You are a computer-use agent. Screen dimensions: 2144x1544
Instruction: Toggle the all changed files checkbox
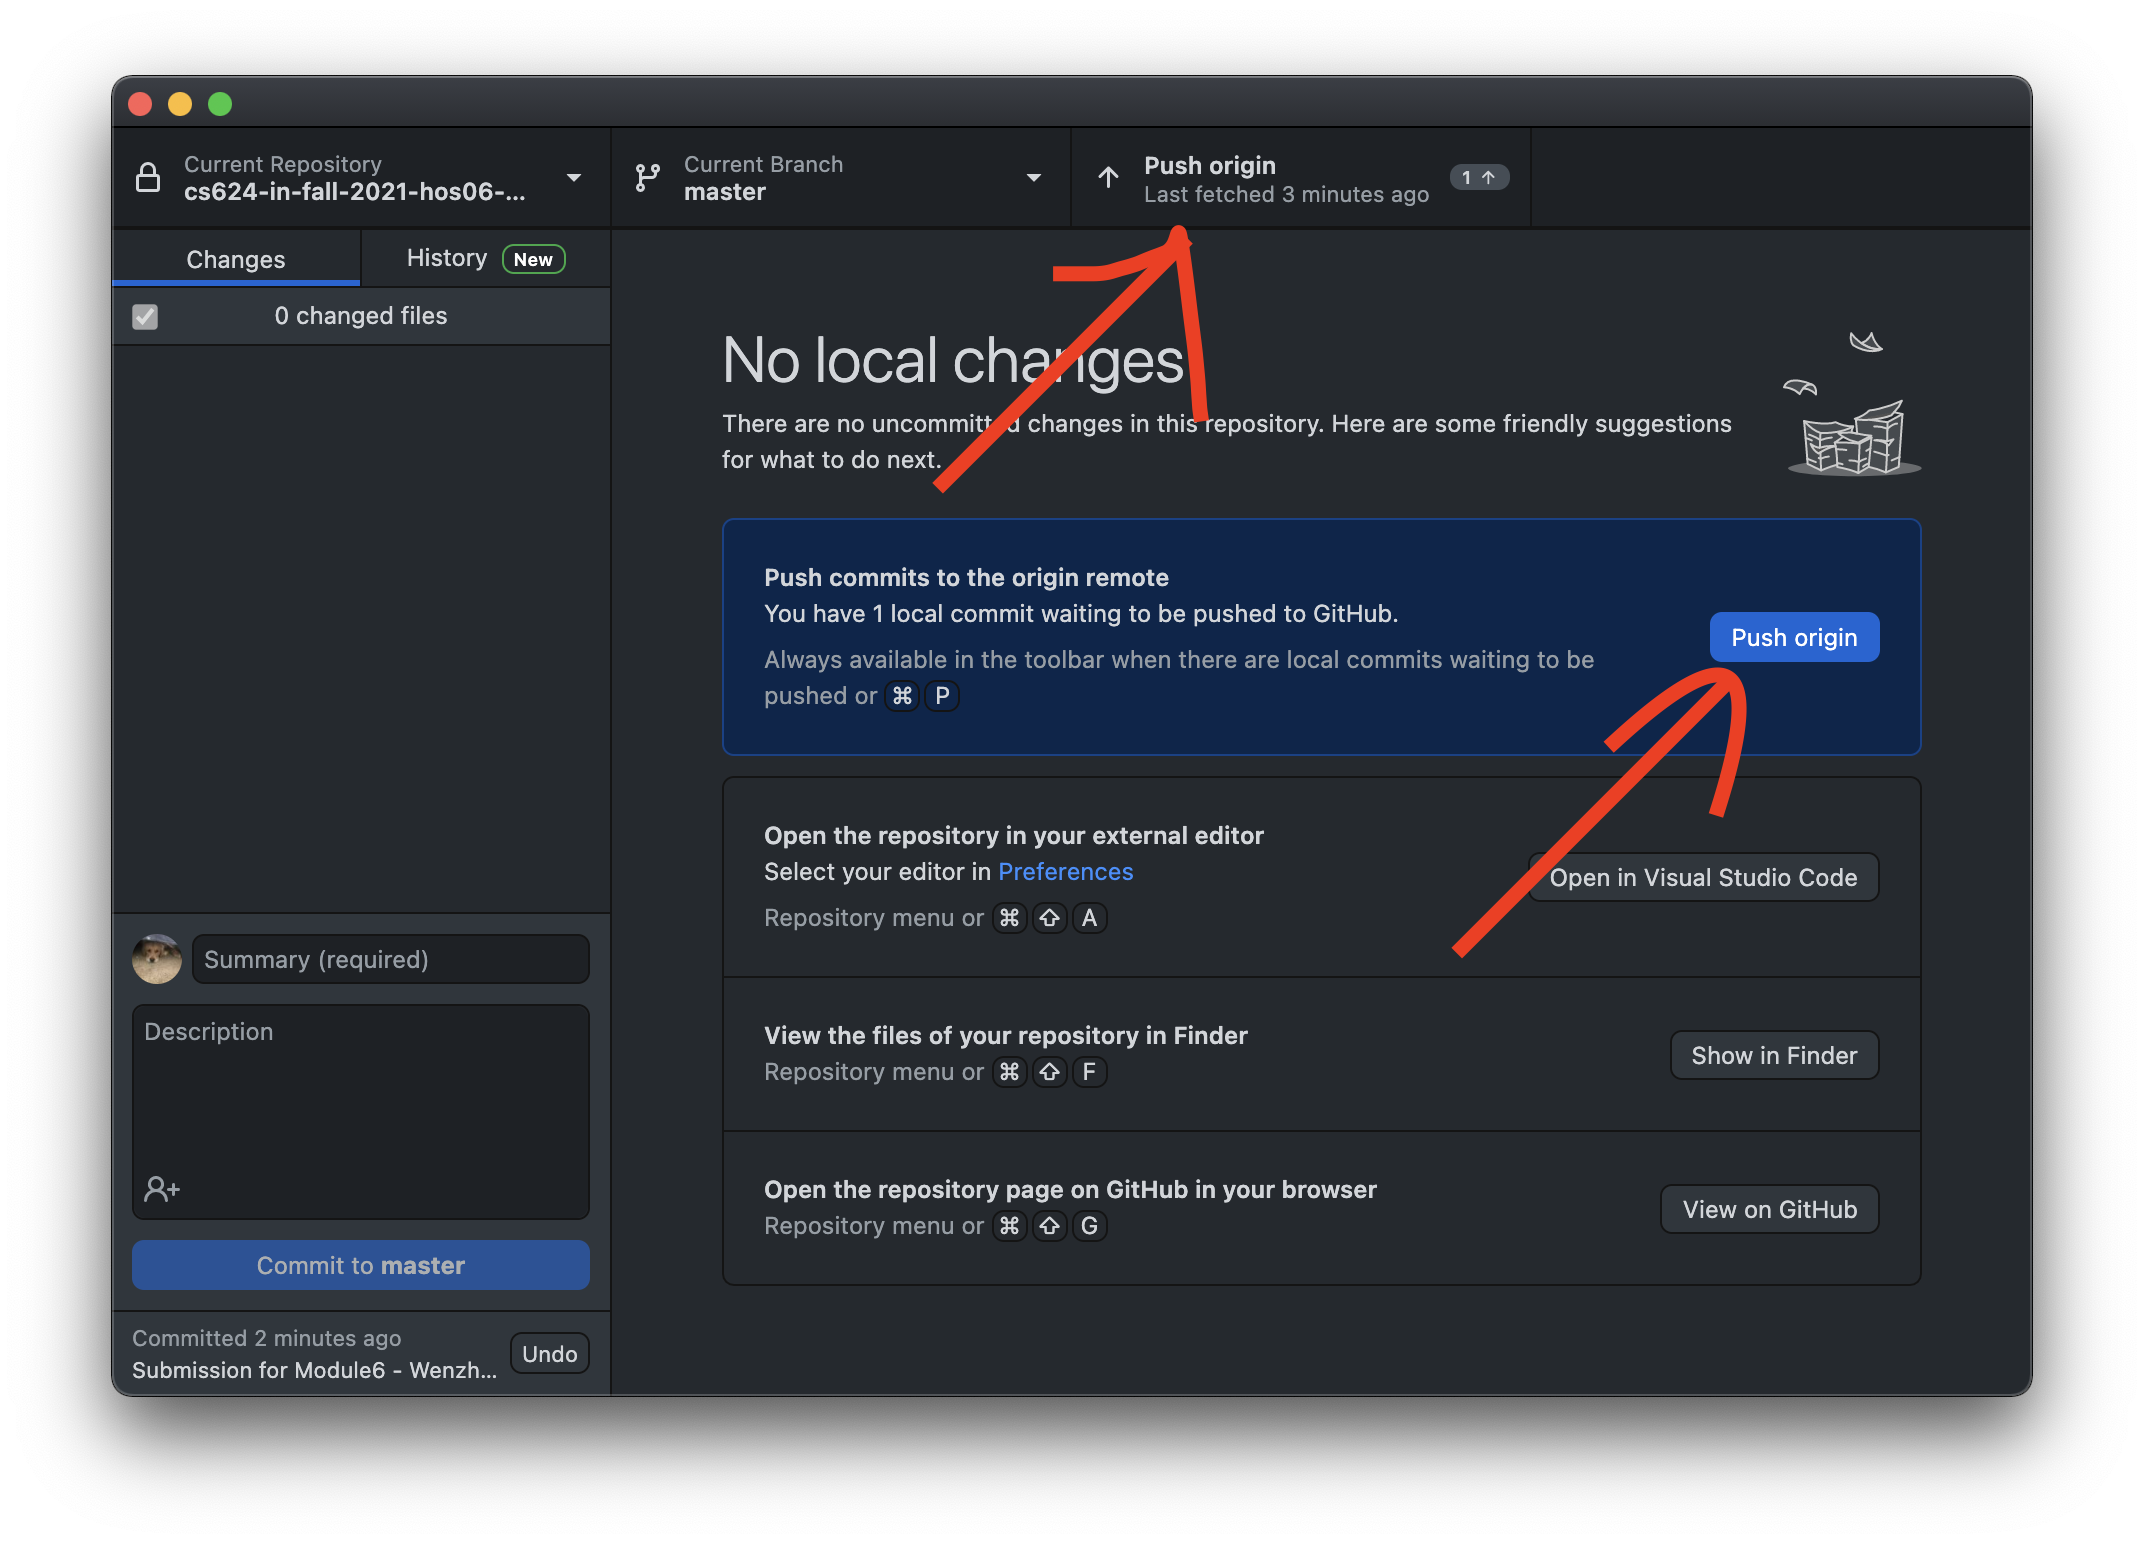coord(145,317)
